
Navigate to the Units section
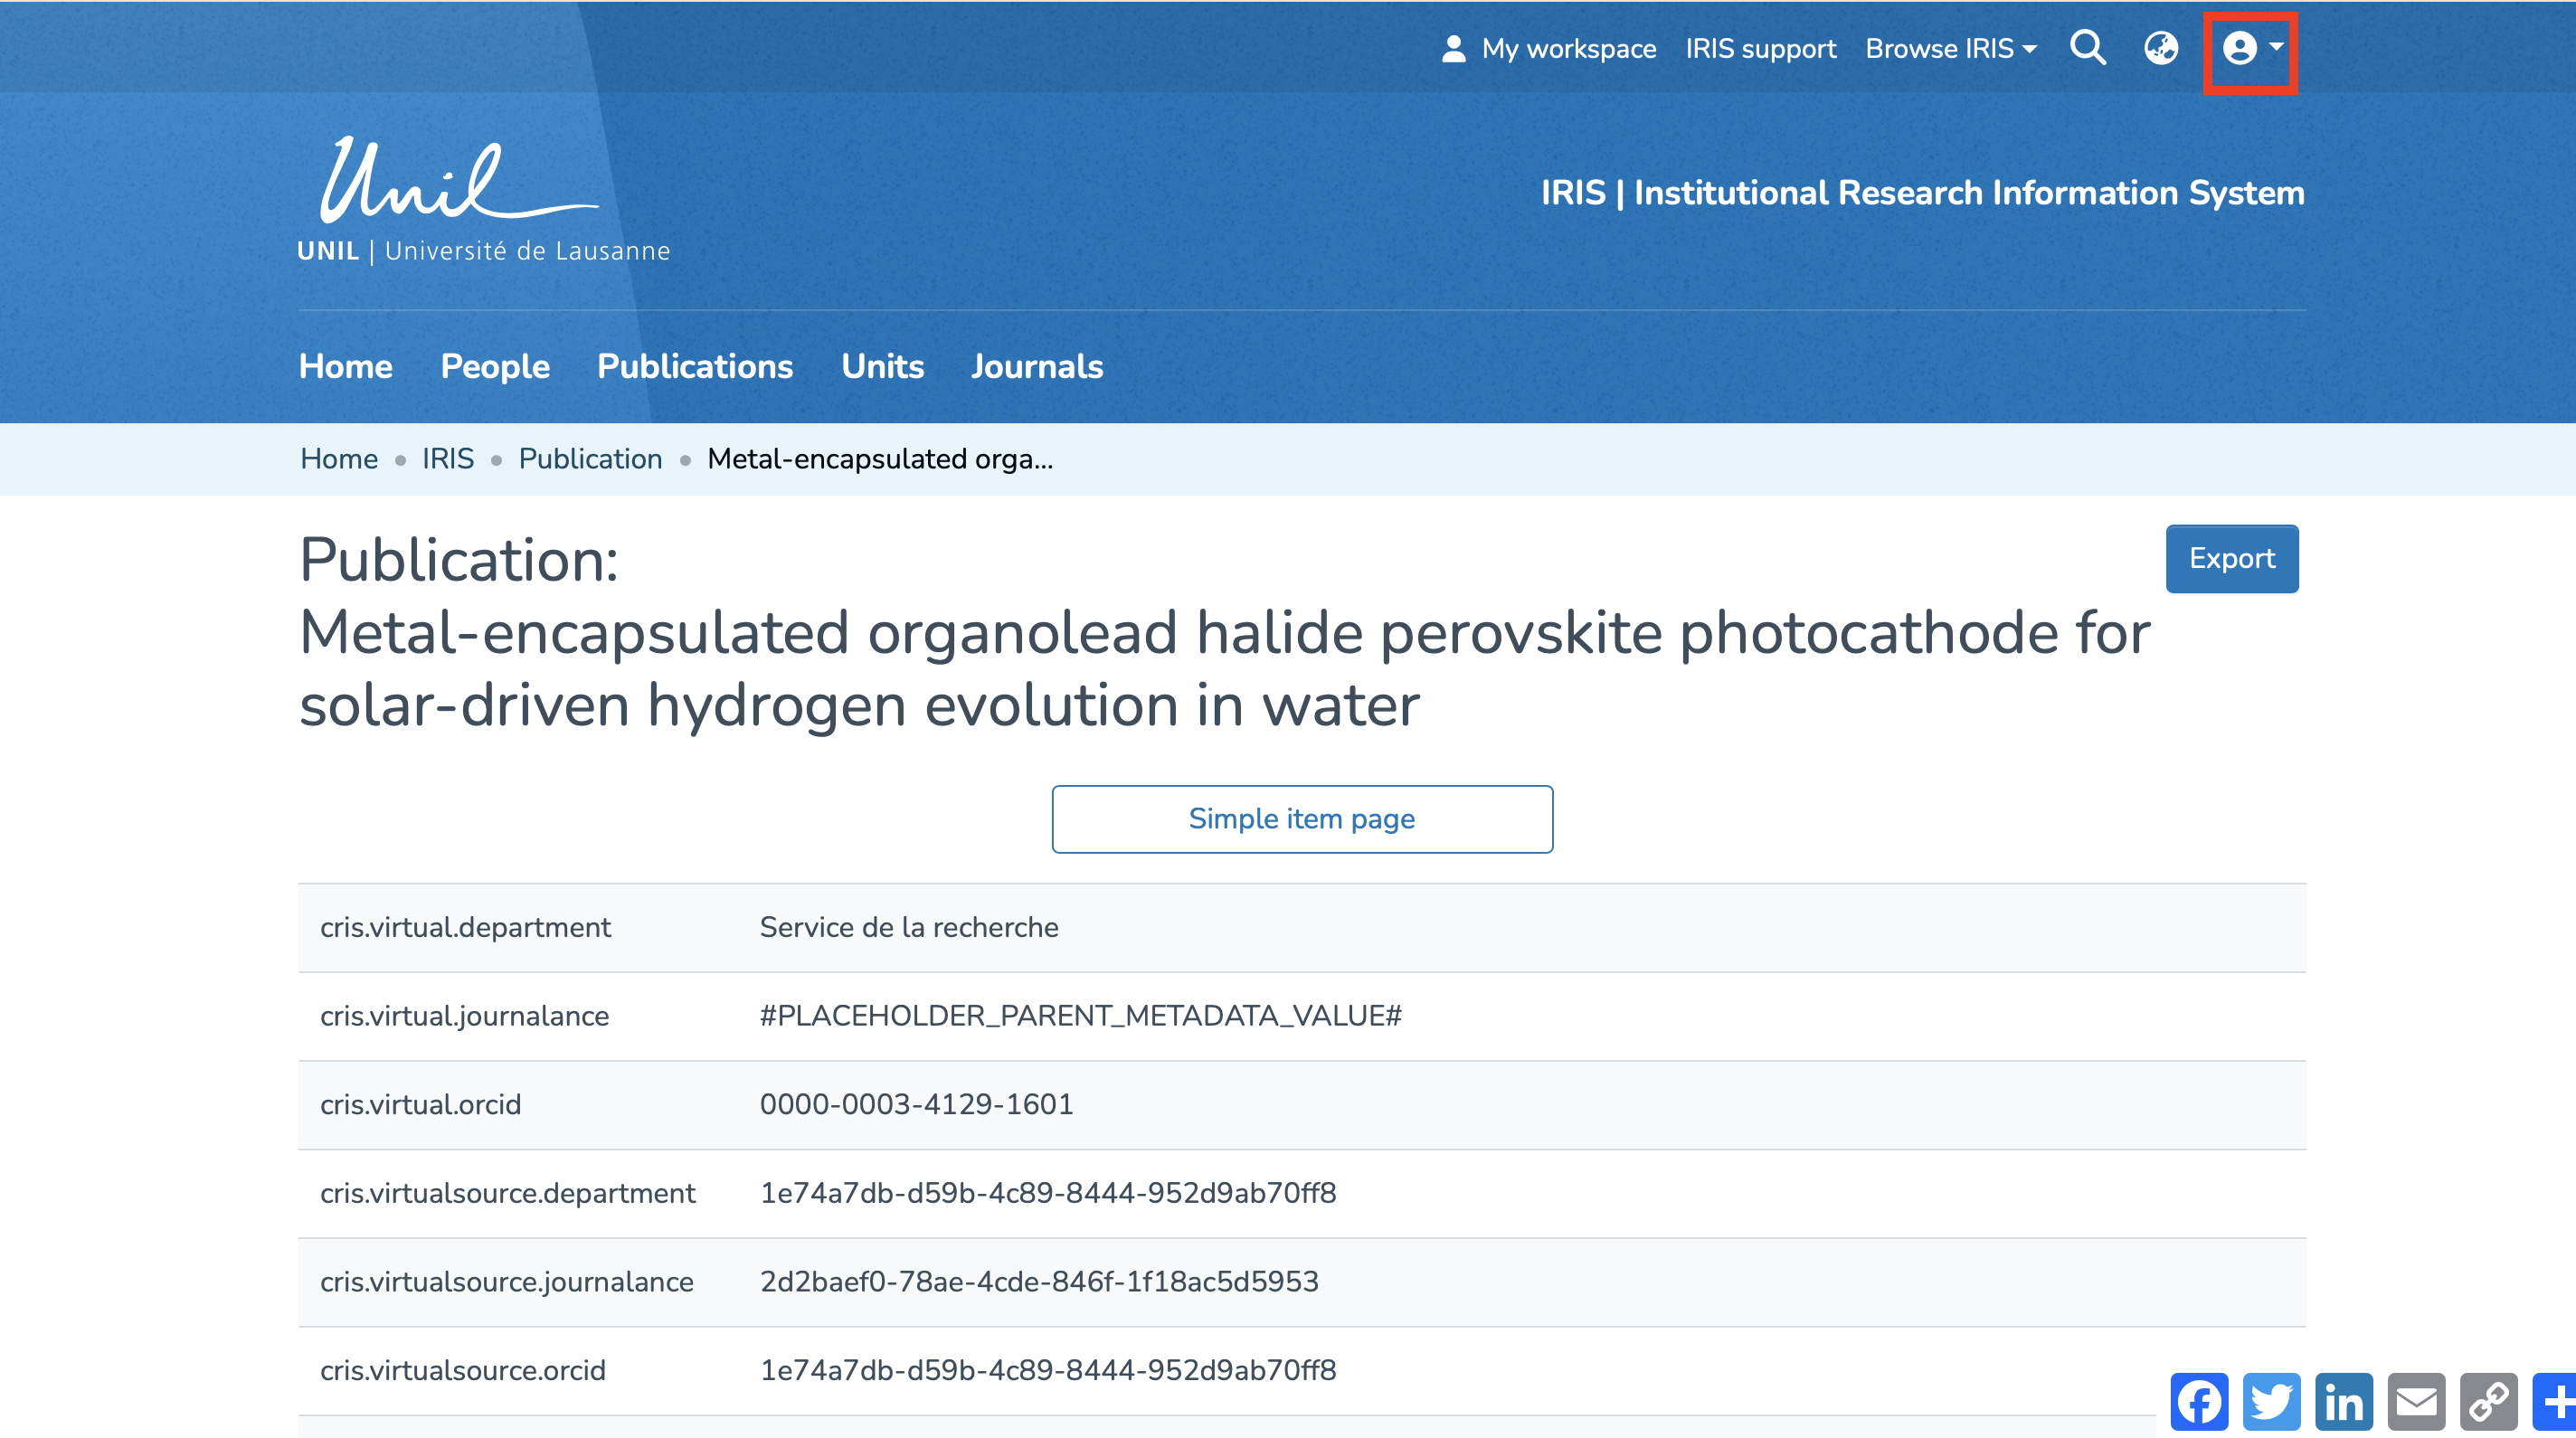pyautogui.click(x=882, y=366)
